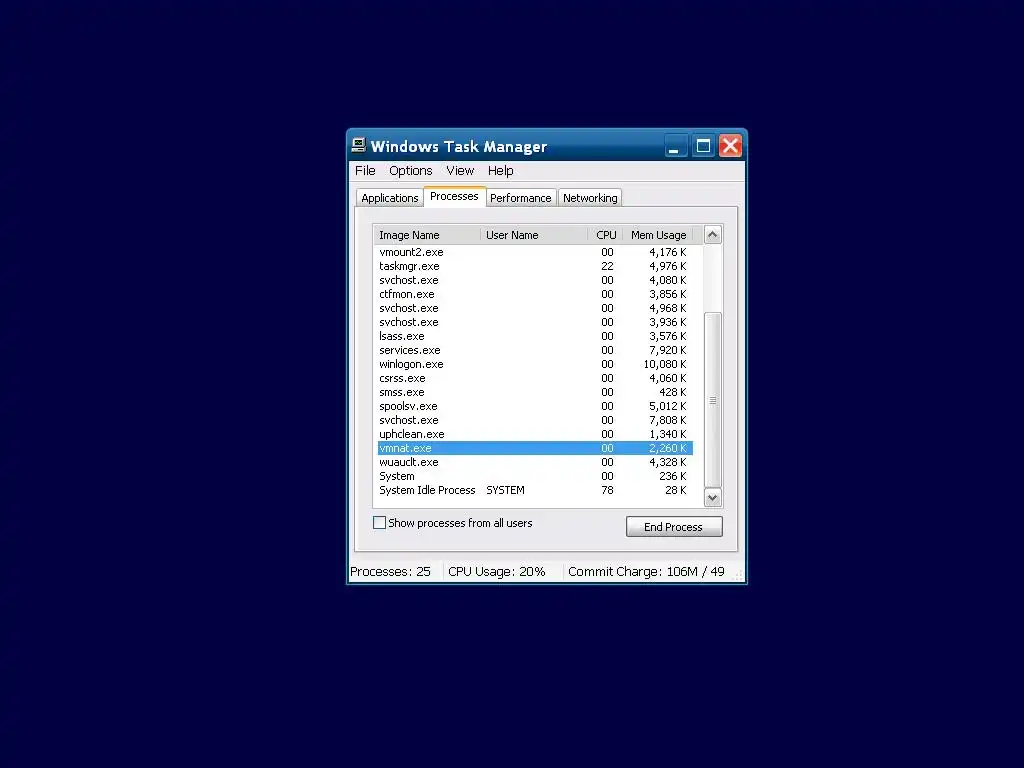Switch to the Applications tab

(x=390, y=198)
